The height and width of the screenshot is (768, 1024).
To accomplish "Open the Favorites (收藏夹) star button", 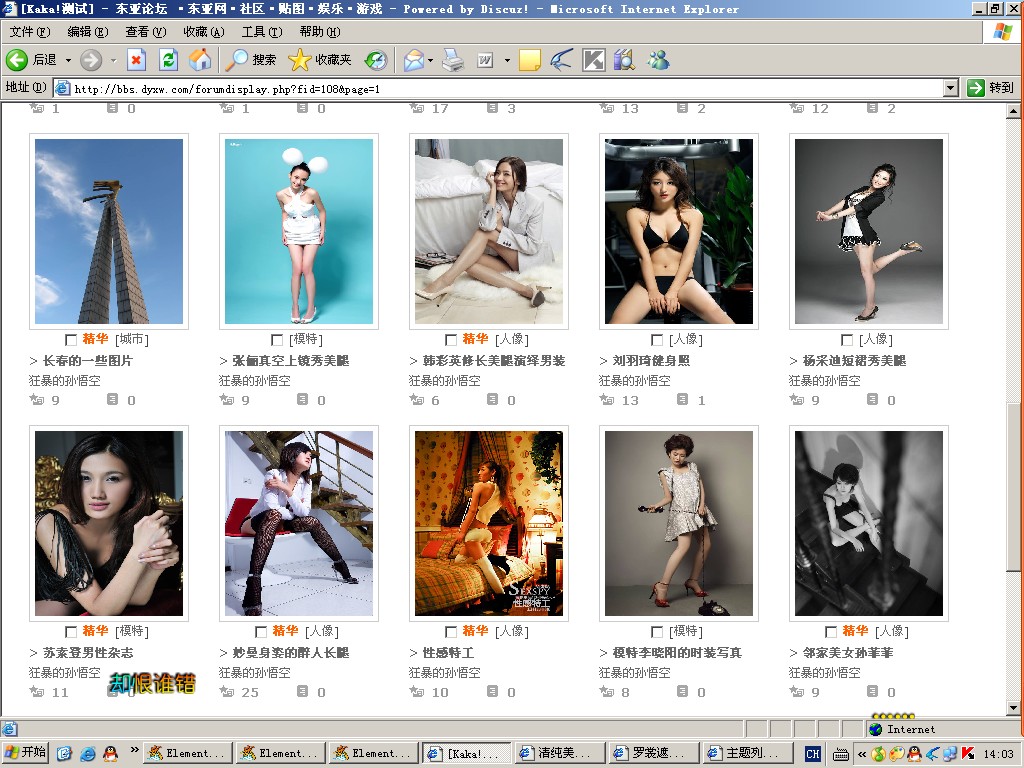I will pos(319,60).
